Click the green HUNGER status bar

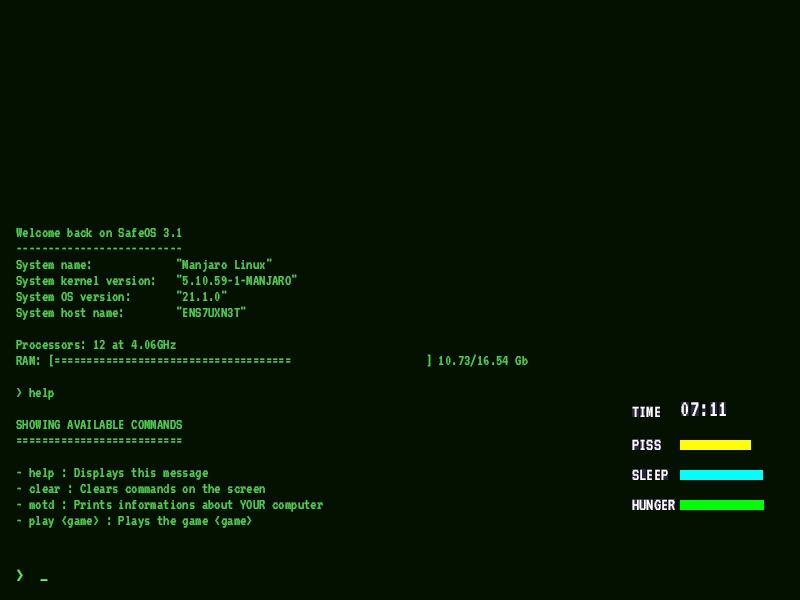coord(722,505)
